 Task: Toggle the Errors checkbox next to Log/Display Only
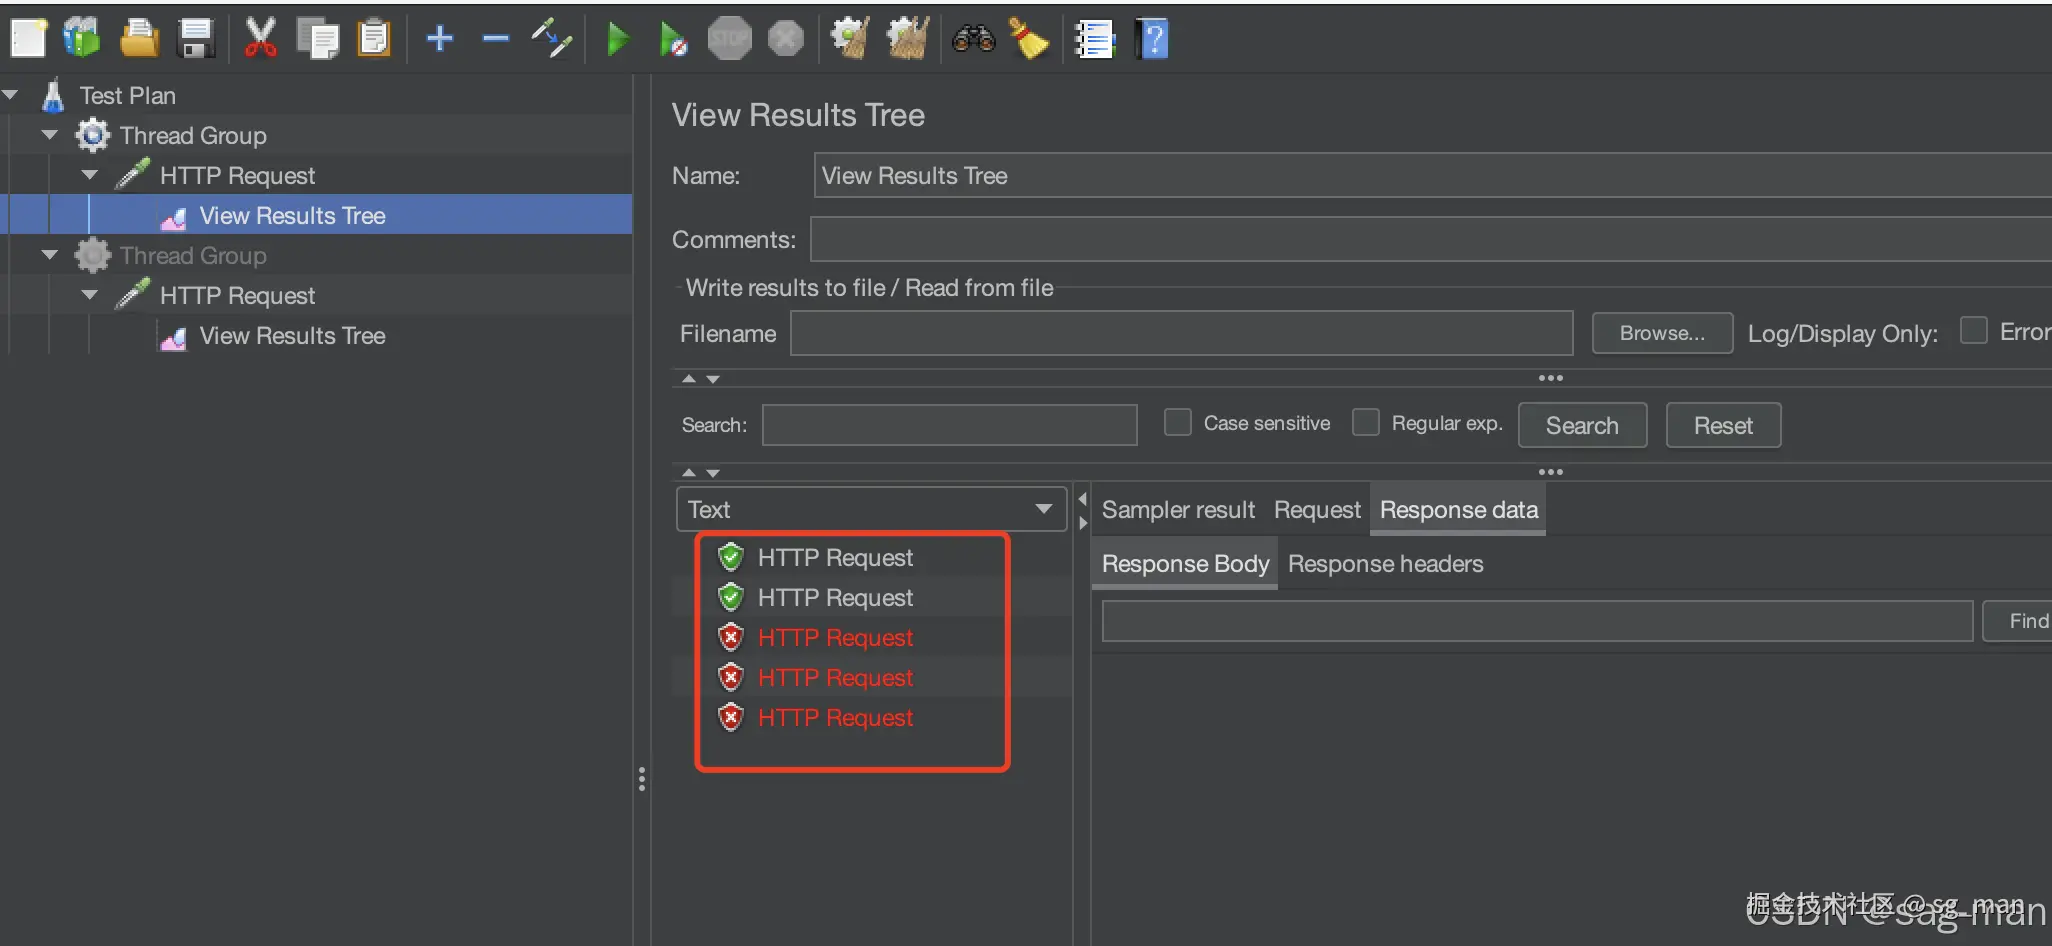click(x=1973, y=331)
